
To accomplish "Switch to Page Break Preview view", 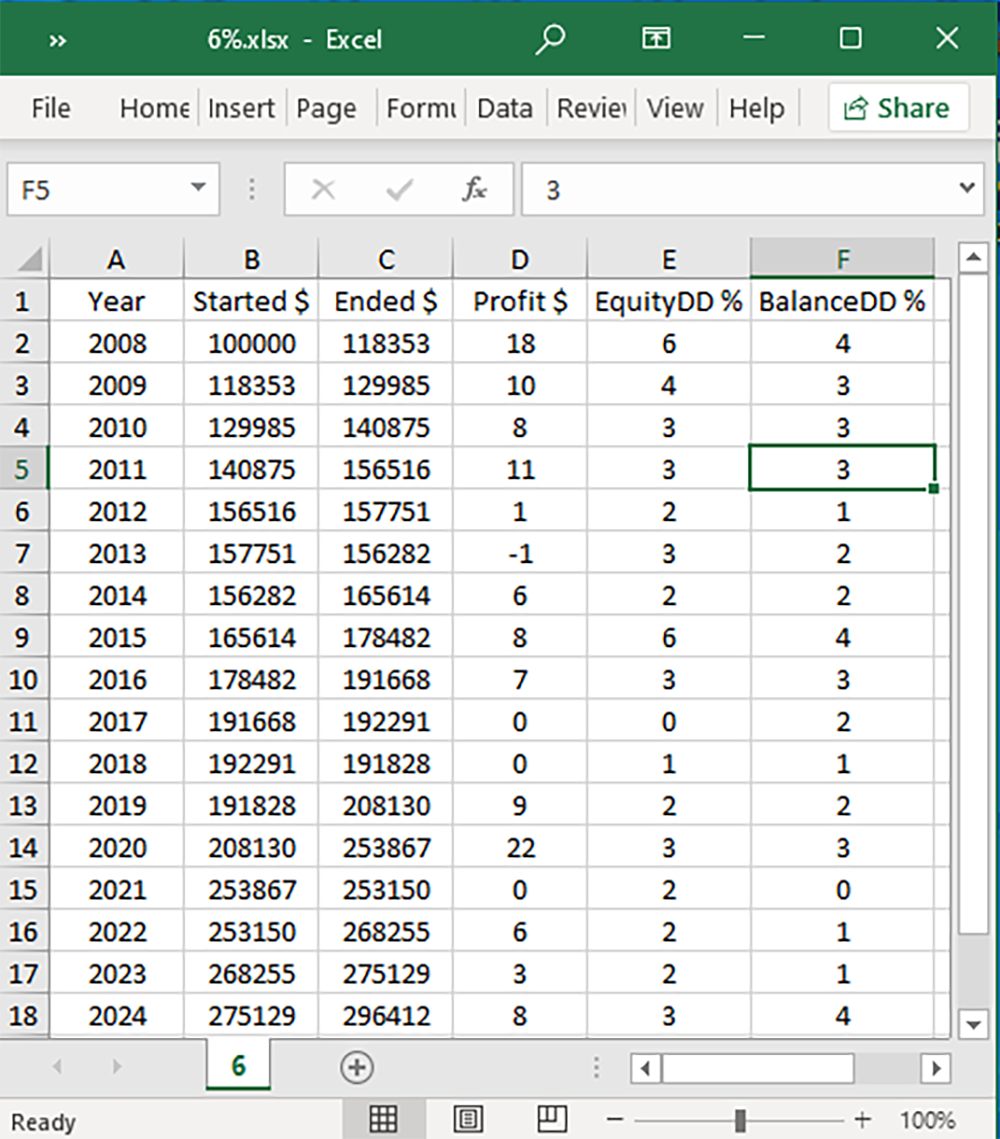I will pos(552,1119).
